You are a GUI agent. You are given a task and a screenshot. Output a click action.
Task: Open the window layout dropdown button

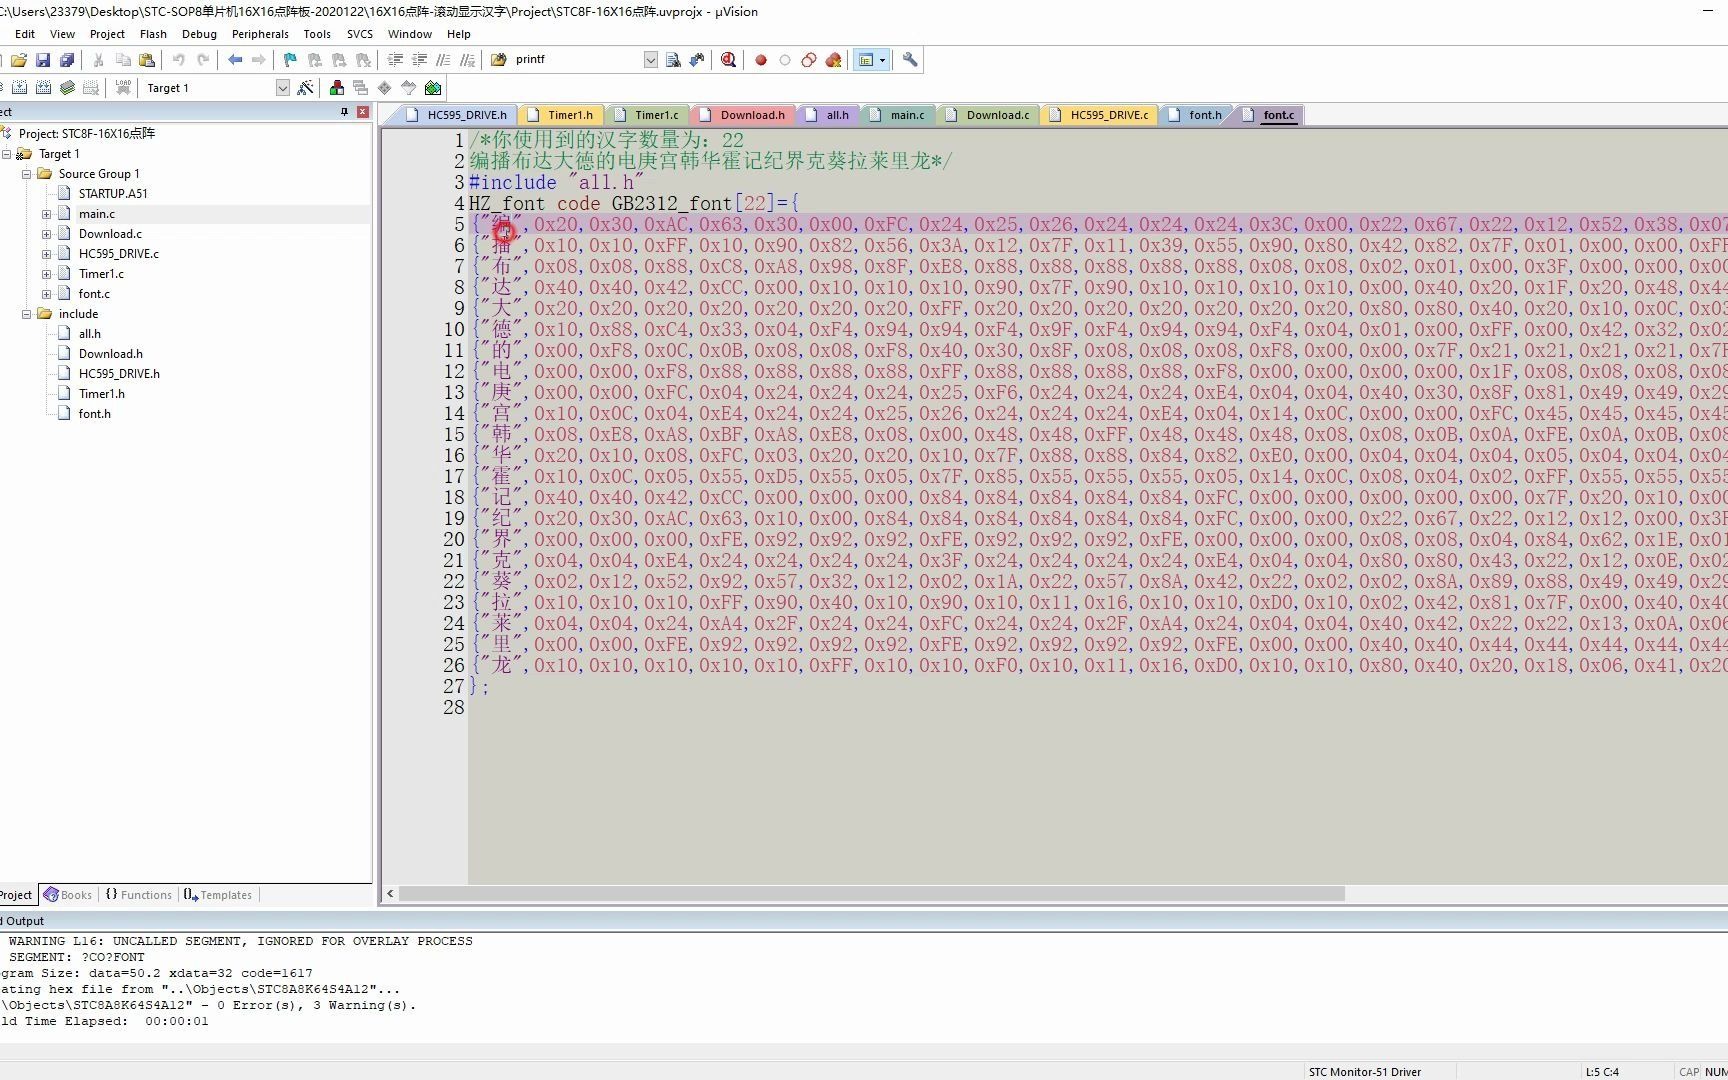click(883, 60)
